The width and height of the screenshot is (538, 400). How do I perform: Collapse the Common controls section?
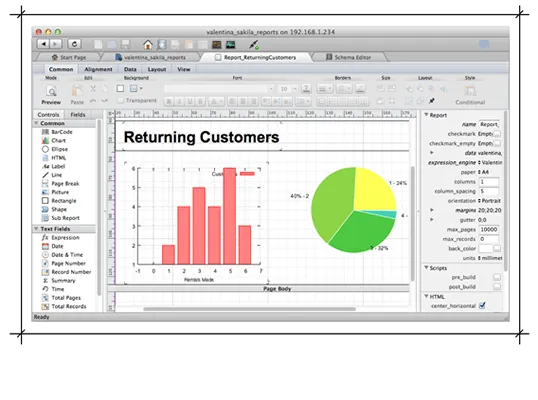(36, 123)
